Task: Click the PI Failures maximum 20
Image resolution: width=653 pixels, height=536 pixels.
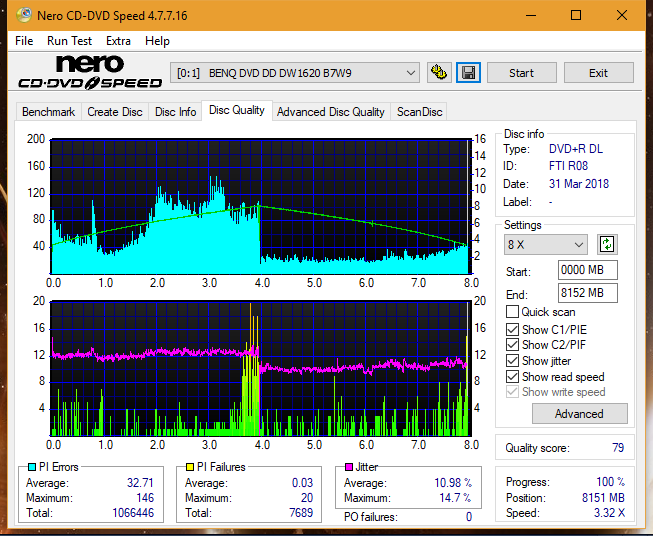Action: coord(307,497)
